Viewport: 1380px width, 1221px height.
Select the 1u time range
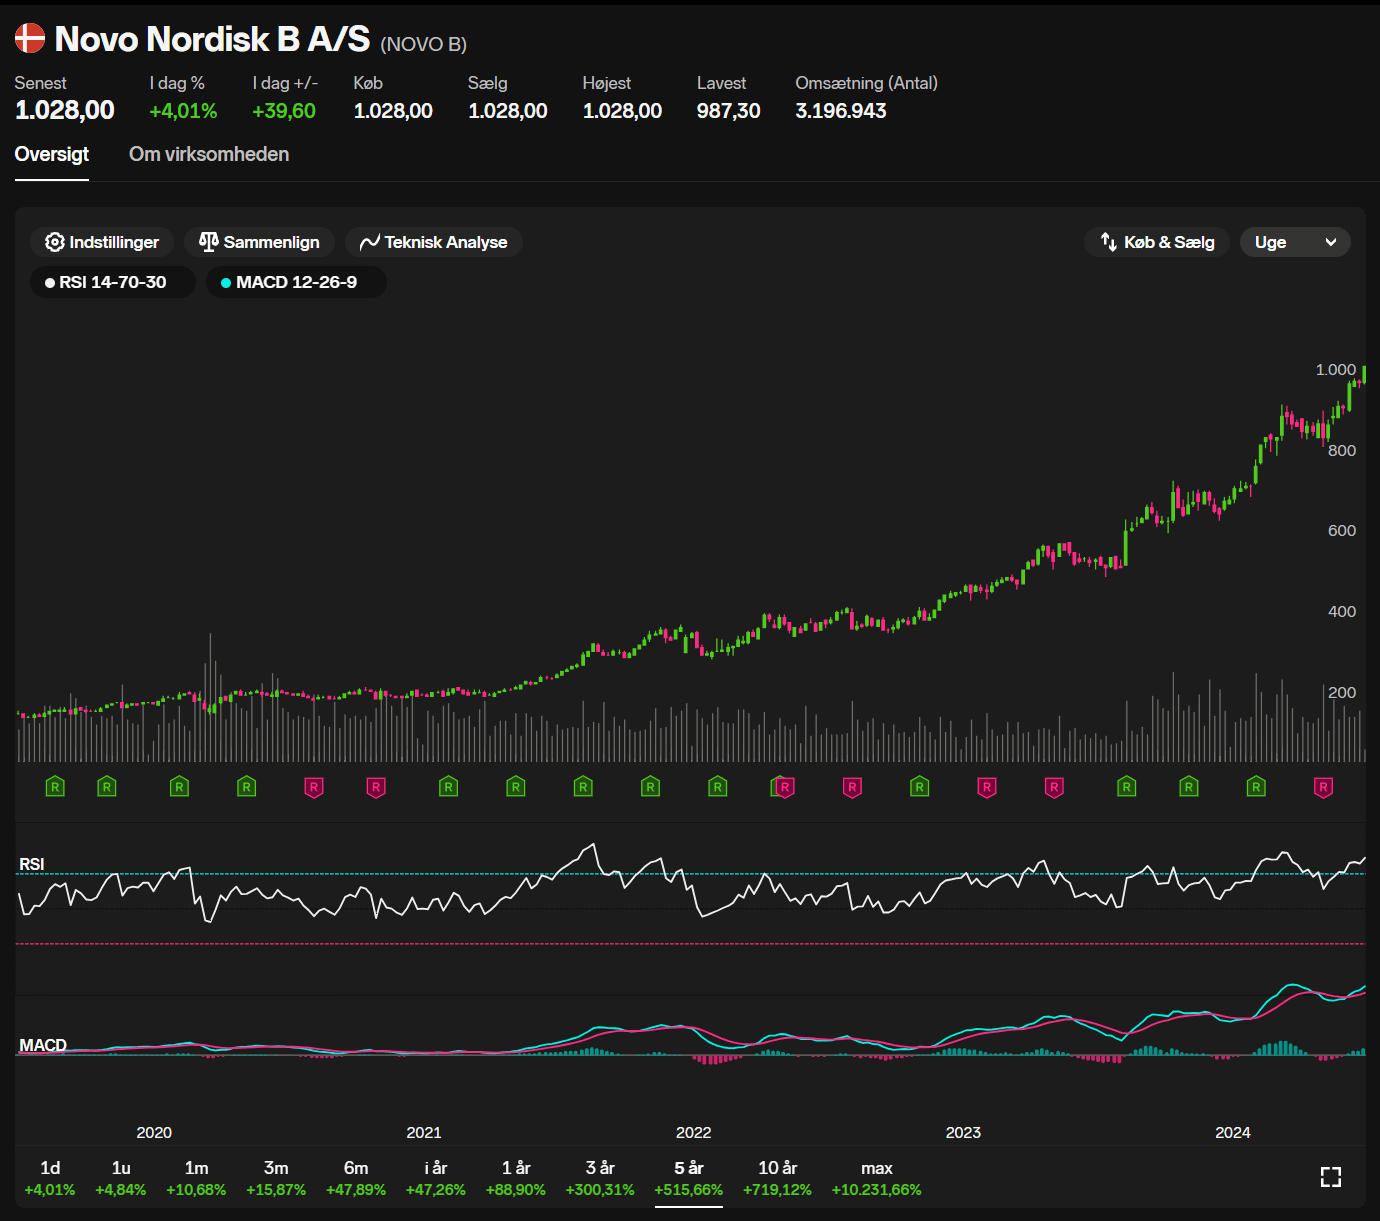point(121,1178)
